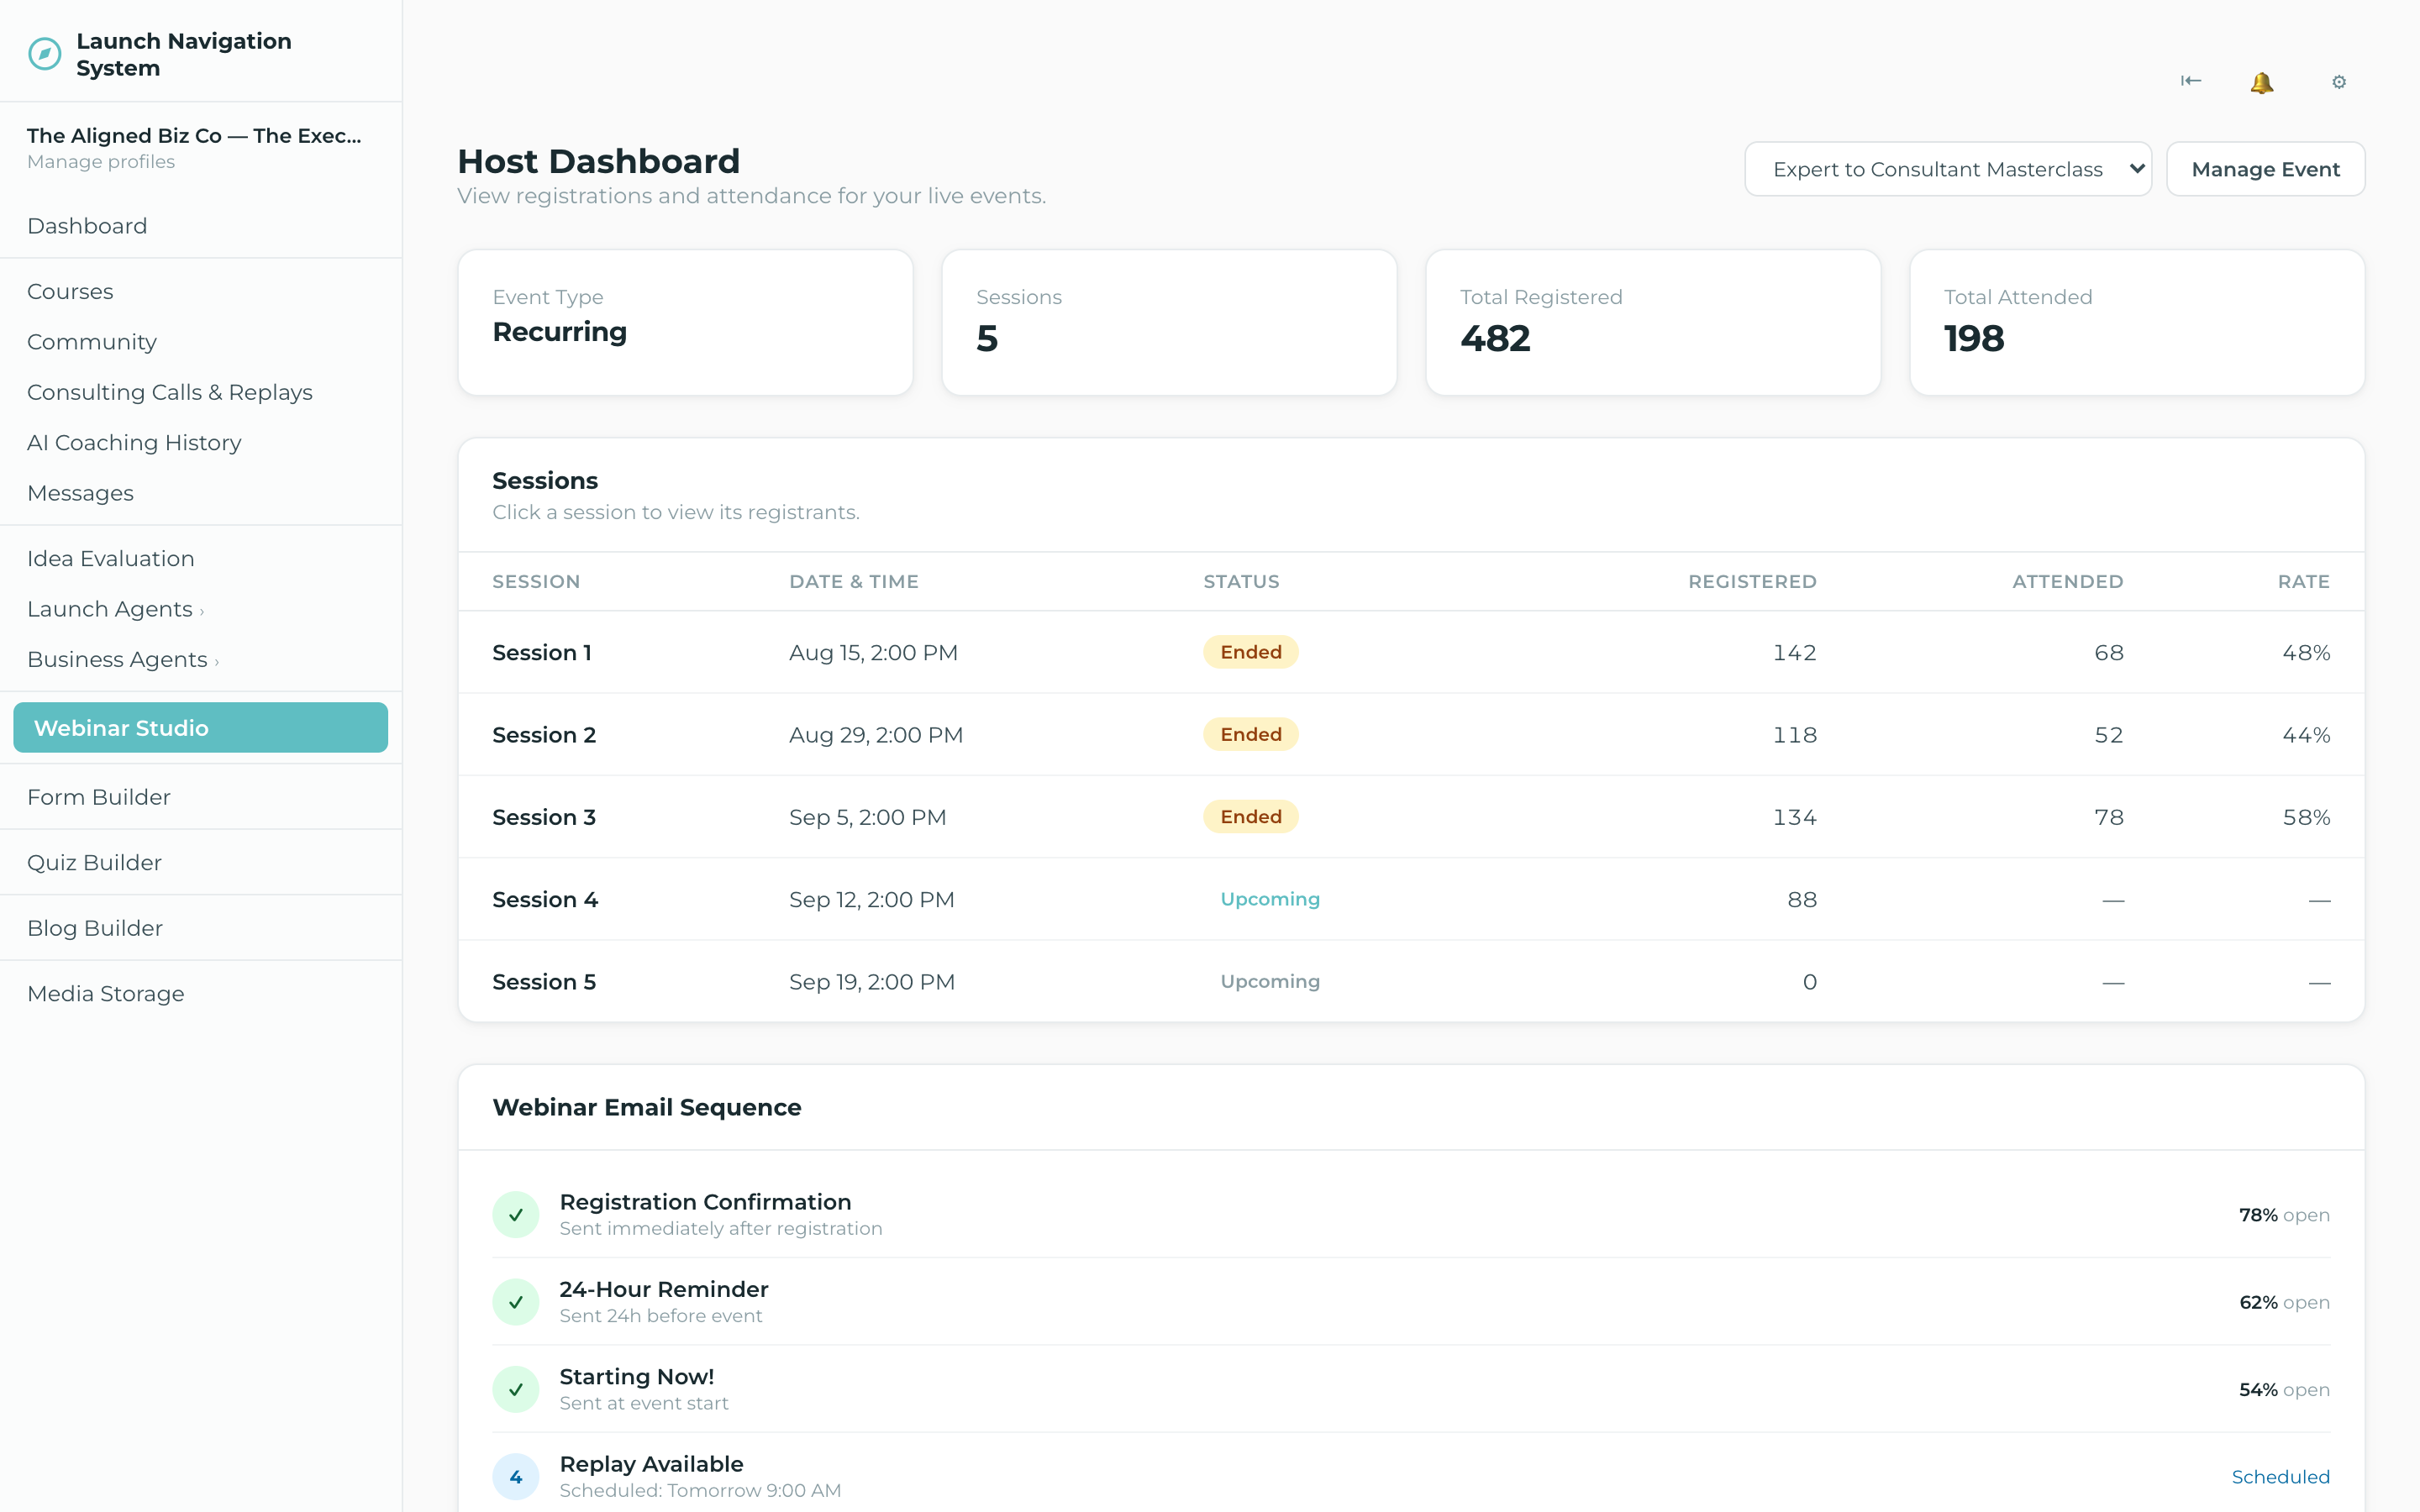This screenshot has width=2420, height=1512.
Task: Select Session 5 row
Action: click(x=1411, y=982)
